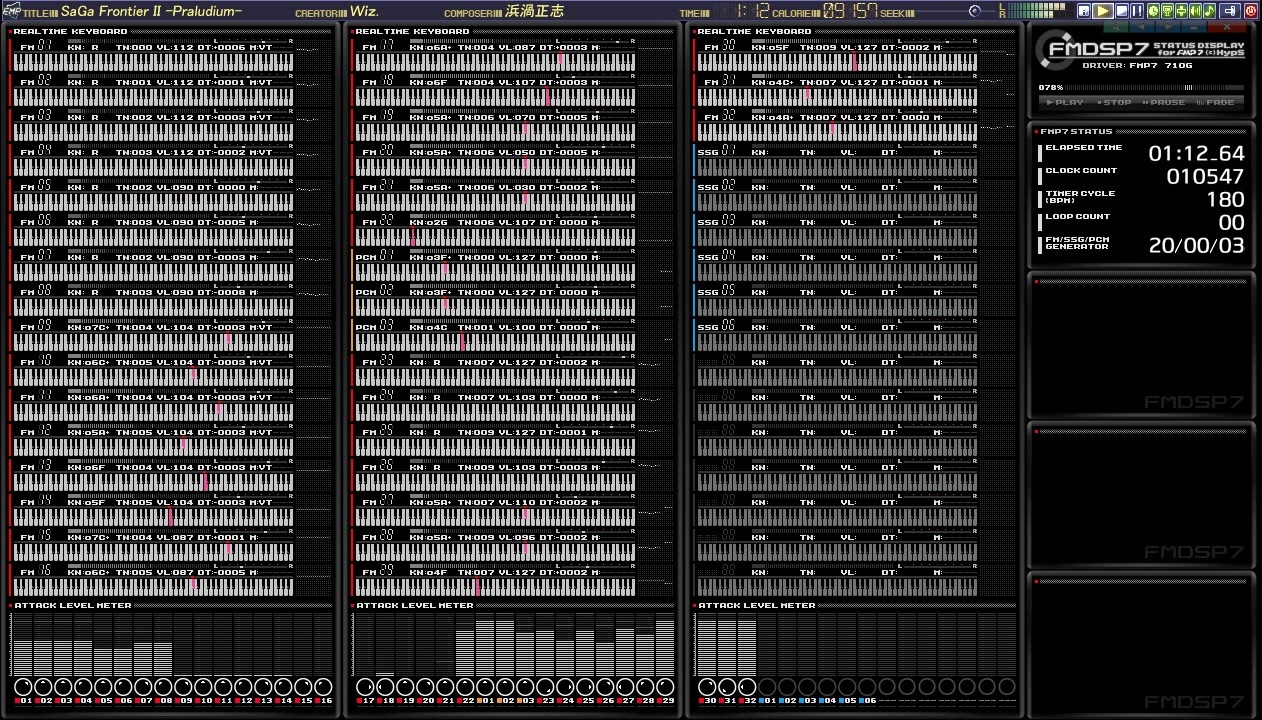Image resolution: width=1262 pixels, height=720 pixels.
Task: Click generator value 20/00/03
Action: point(1196,246)
